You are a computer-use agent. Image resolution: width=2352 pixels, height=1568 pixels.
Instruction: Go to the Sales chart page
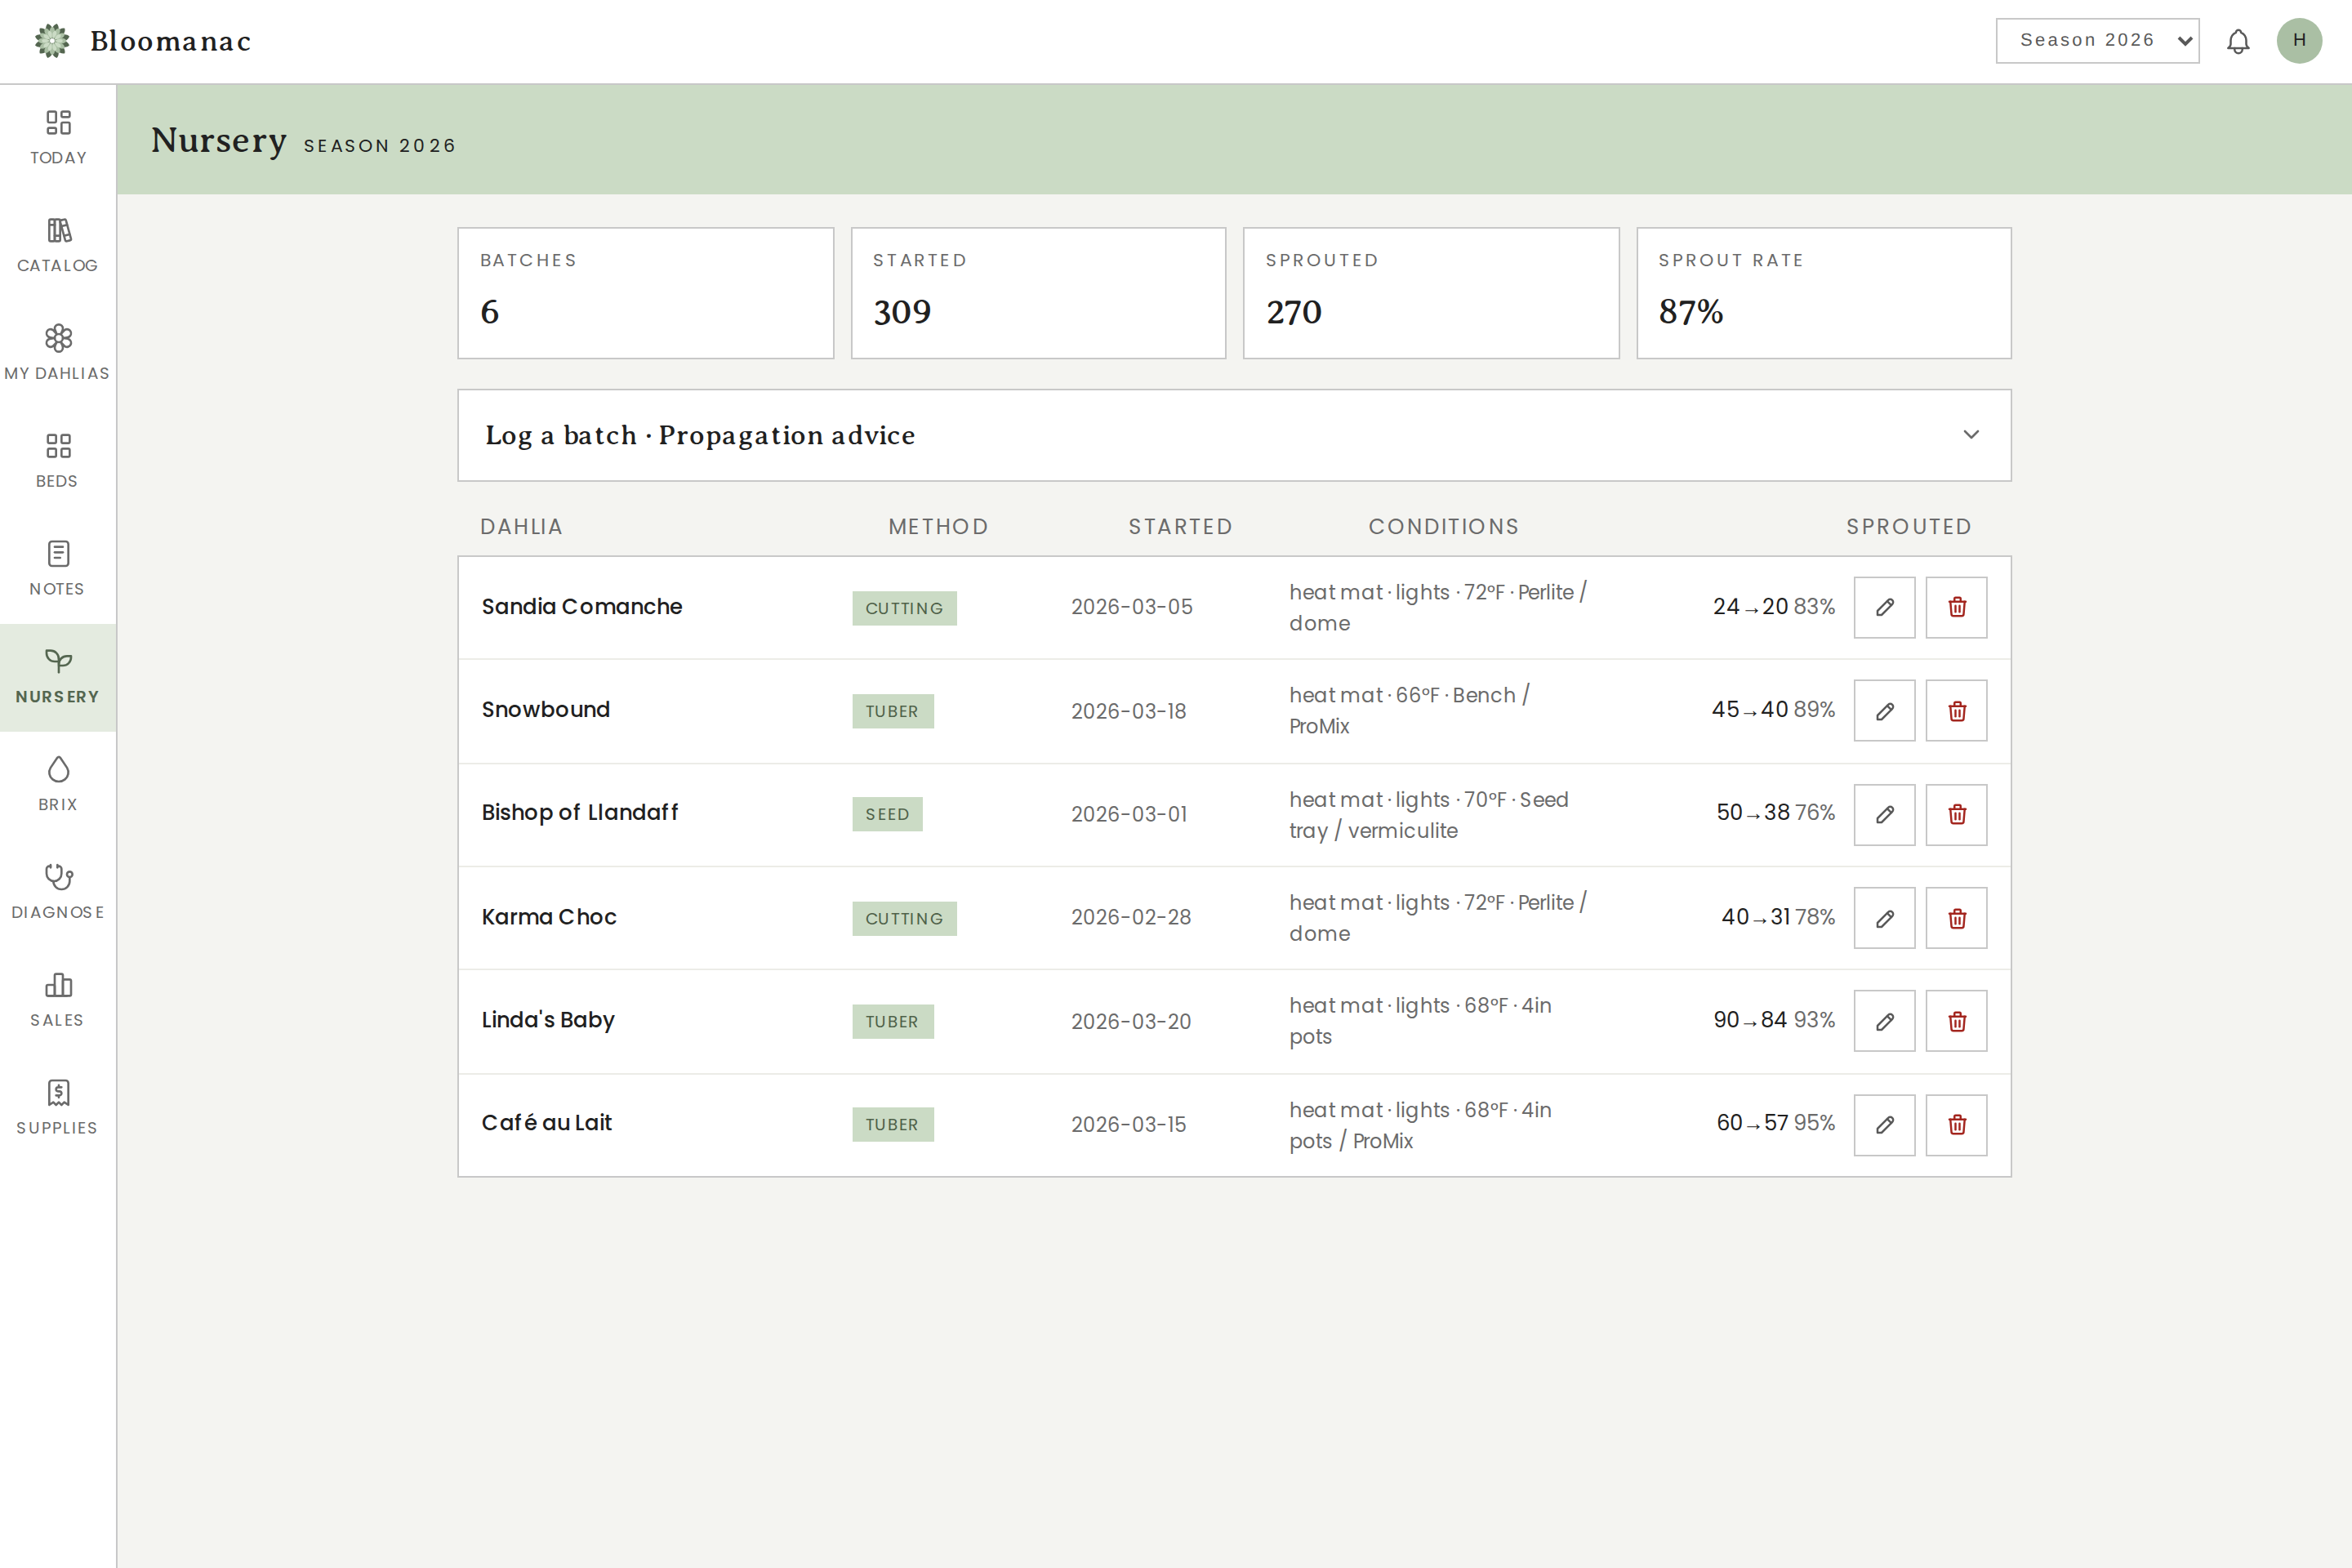click(x=58, y=1001)
